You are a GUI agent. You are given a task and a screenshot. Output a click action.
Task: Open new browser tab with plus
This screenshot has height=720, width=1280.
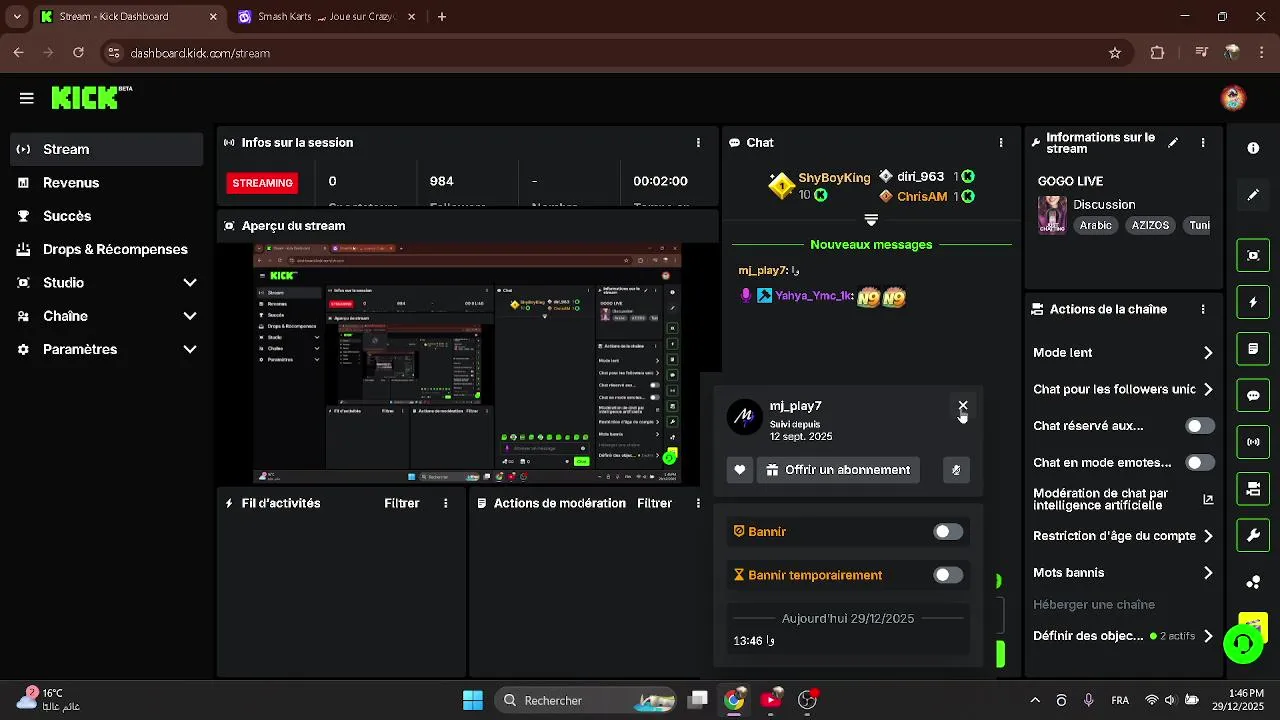tap(442, 17)
